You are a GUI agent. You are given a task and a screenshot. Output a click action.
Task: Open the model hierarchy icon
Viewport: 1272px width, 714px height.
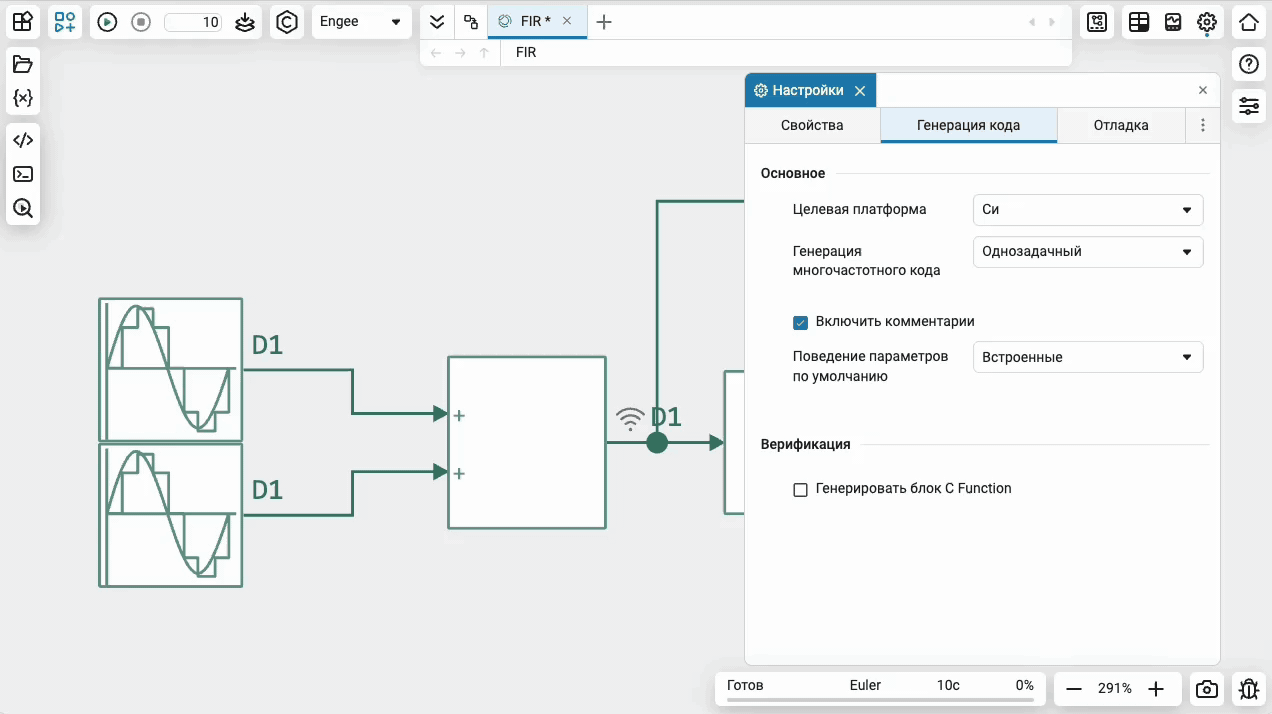coord(471,22)
